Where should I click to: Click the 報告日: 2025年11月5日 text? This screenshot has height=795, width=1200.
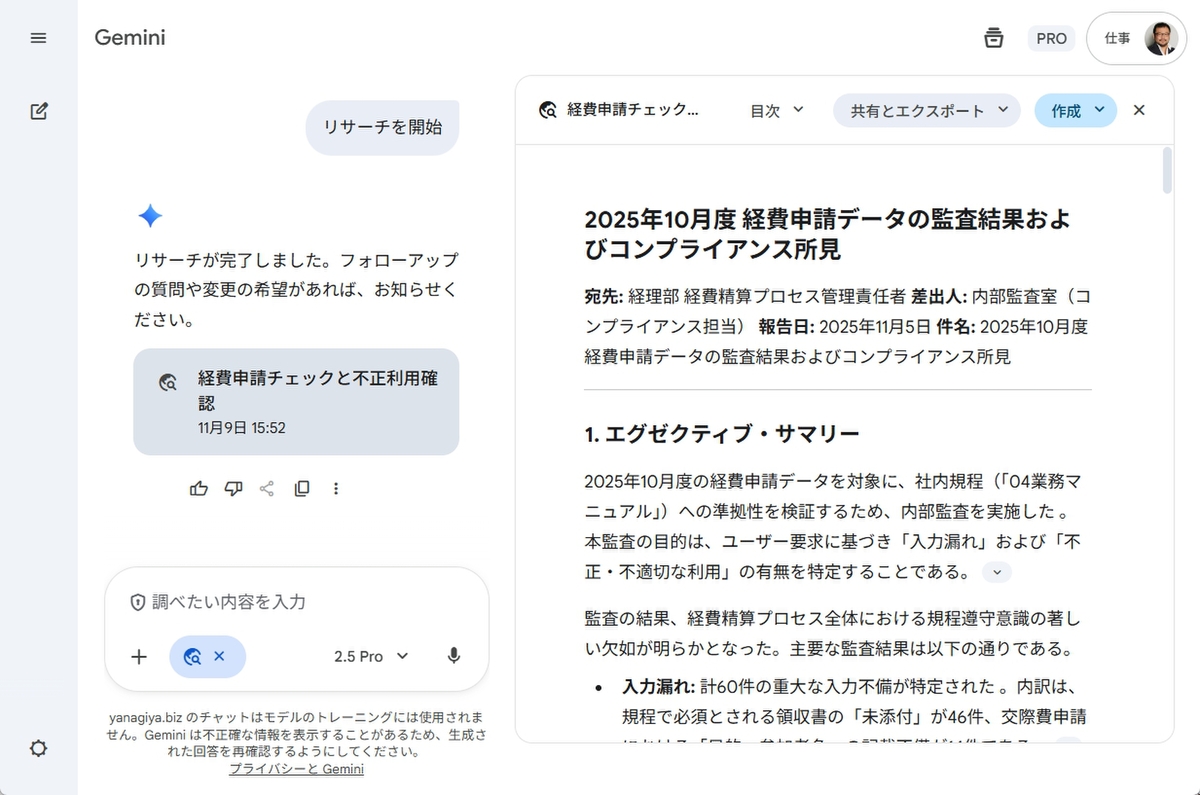click(x=844, y=326)
